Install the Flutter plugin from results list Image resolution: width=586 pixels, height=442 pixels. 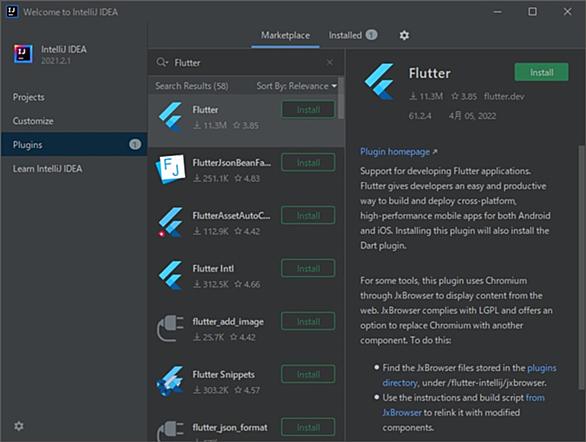pyautogui.click(x=308, y=109)
